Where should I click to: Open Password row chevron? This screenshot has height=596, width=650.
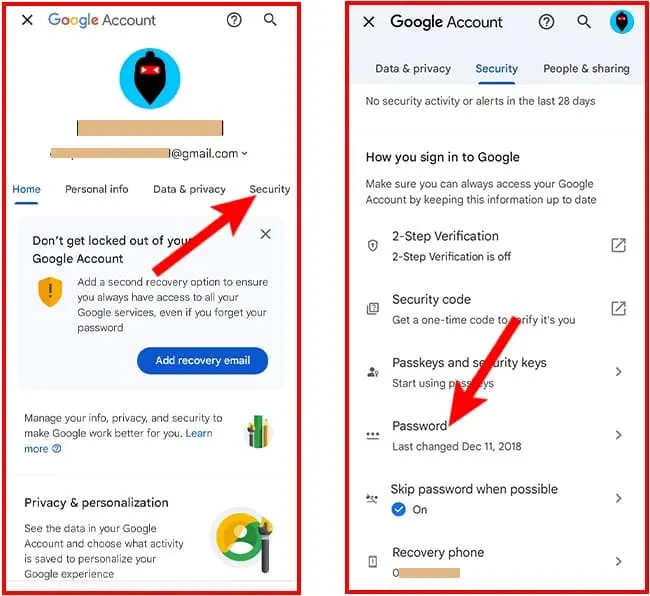tap(618, 435)
